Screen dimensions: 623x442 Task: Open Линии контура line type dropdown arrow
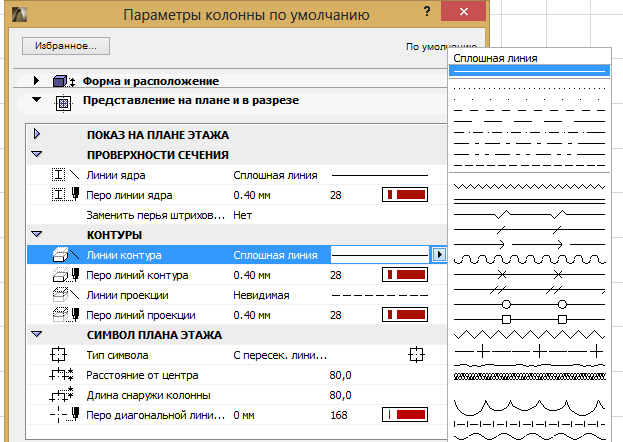pyautogui.click(x=439, y=255)
